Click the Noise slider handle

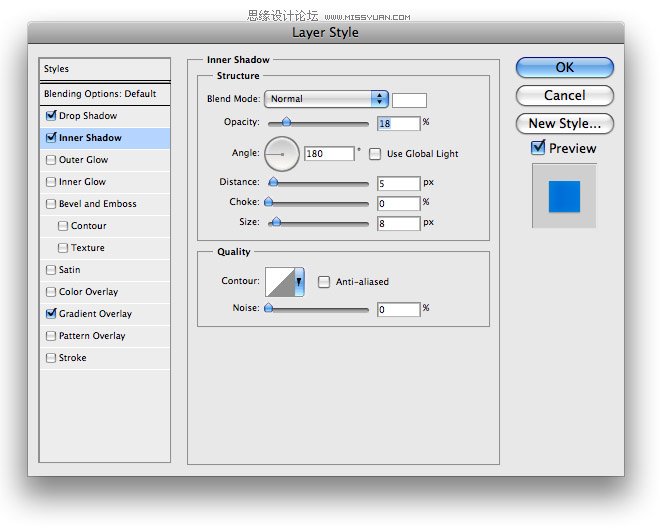tap(269, 308)
